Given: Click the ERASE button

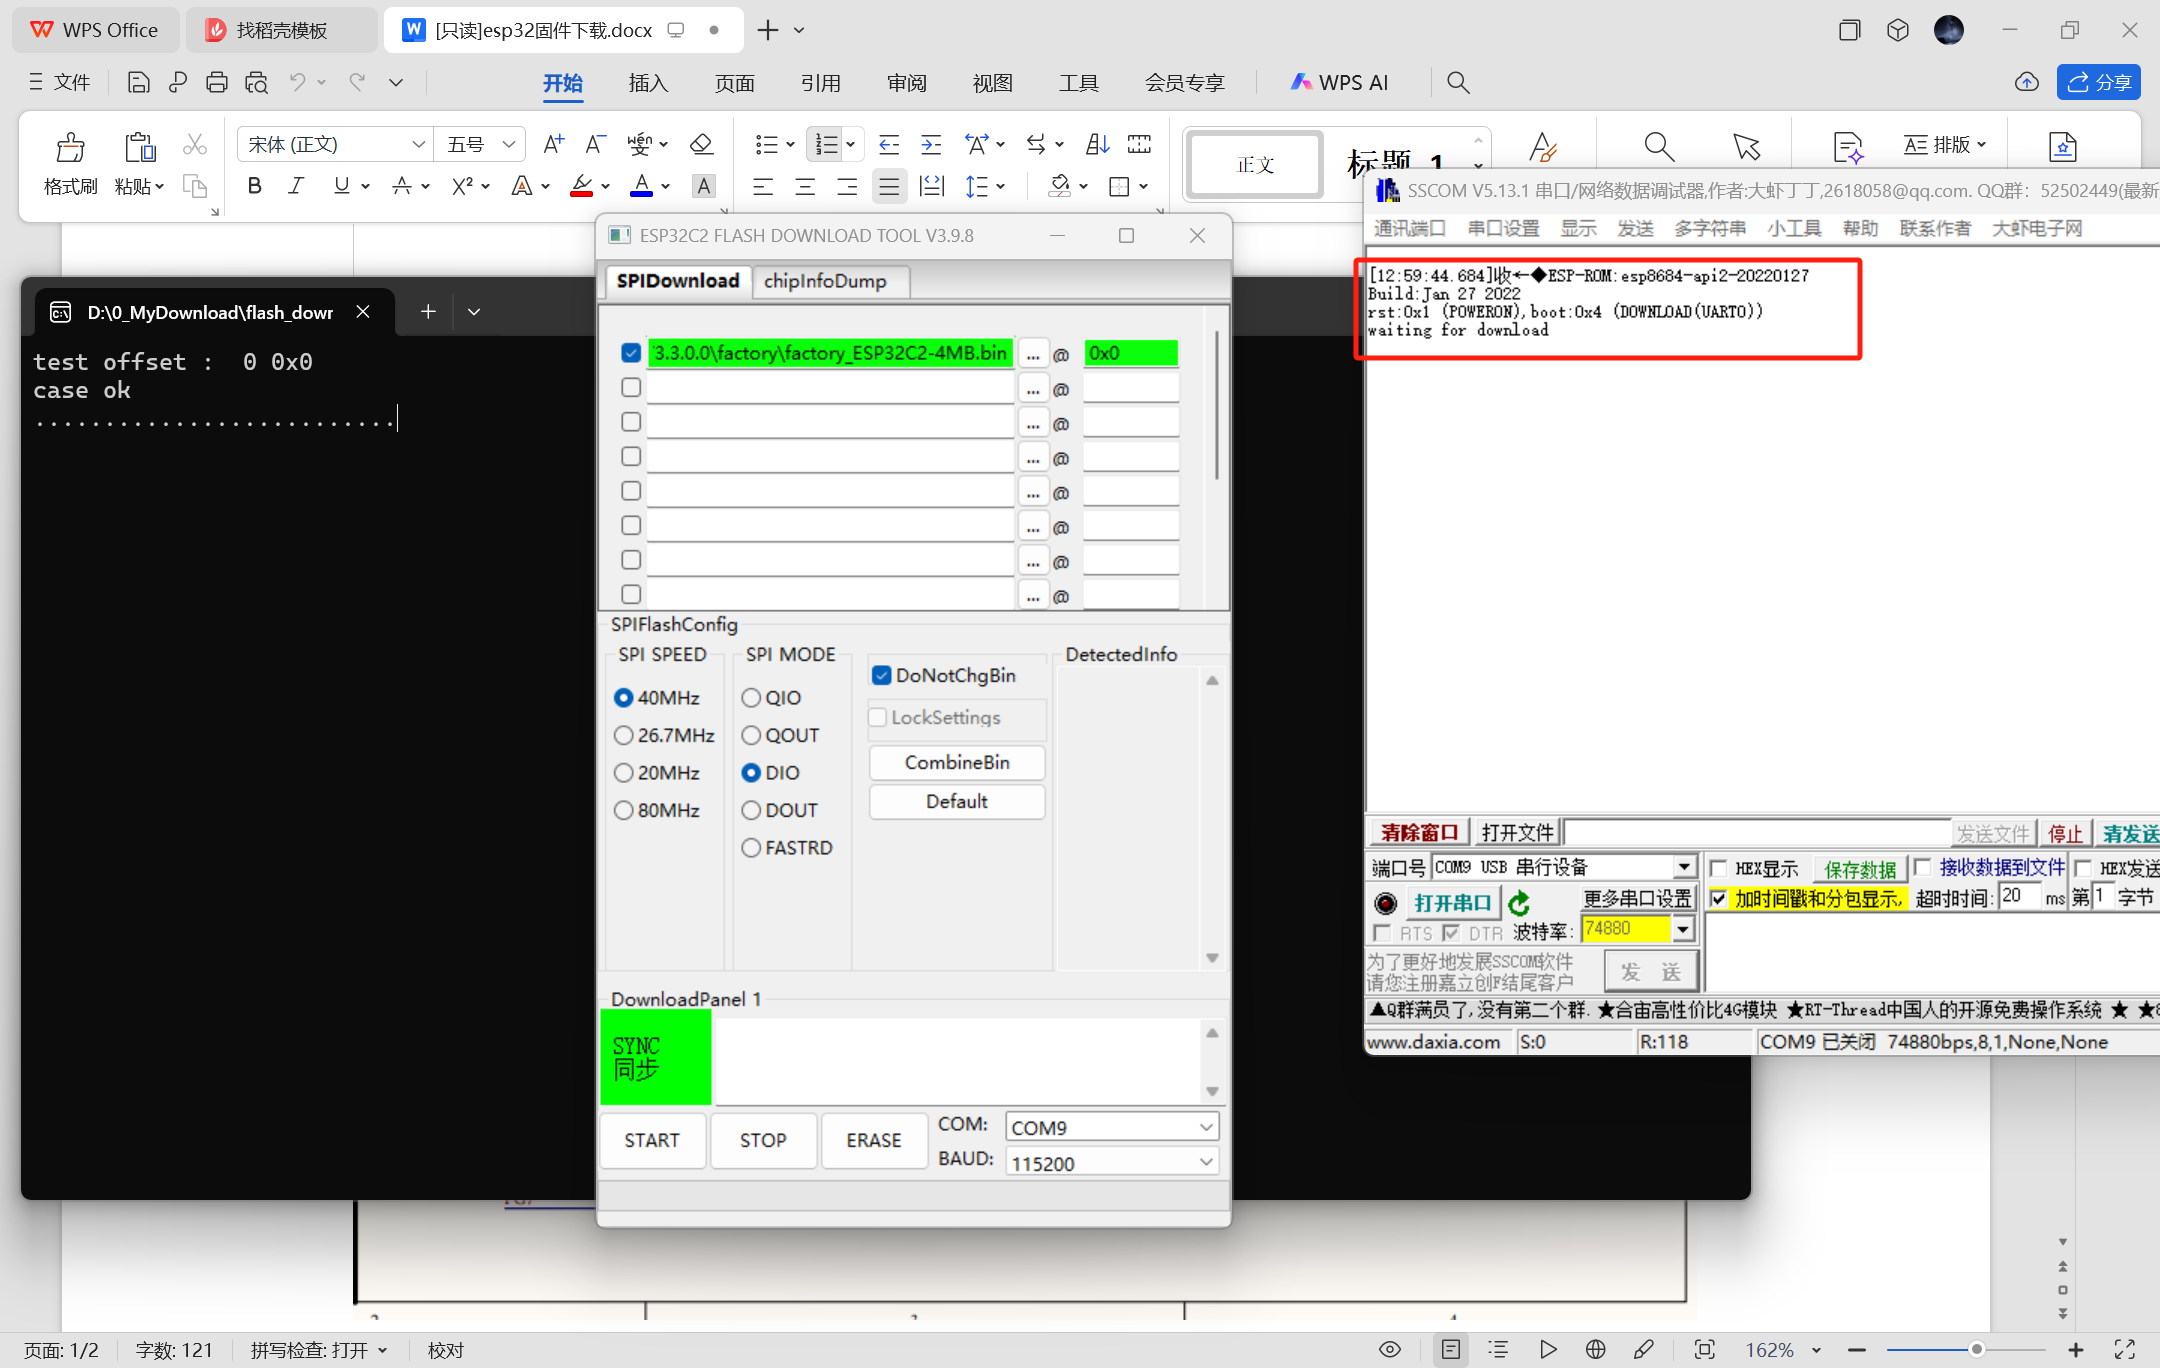Looking at the screenshot, I should pos(873,1140).
